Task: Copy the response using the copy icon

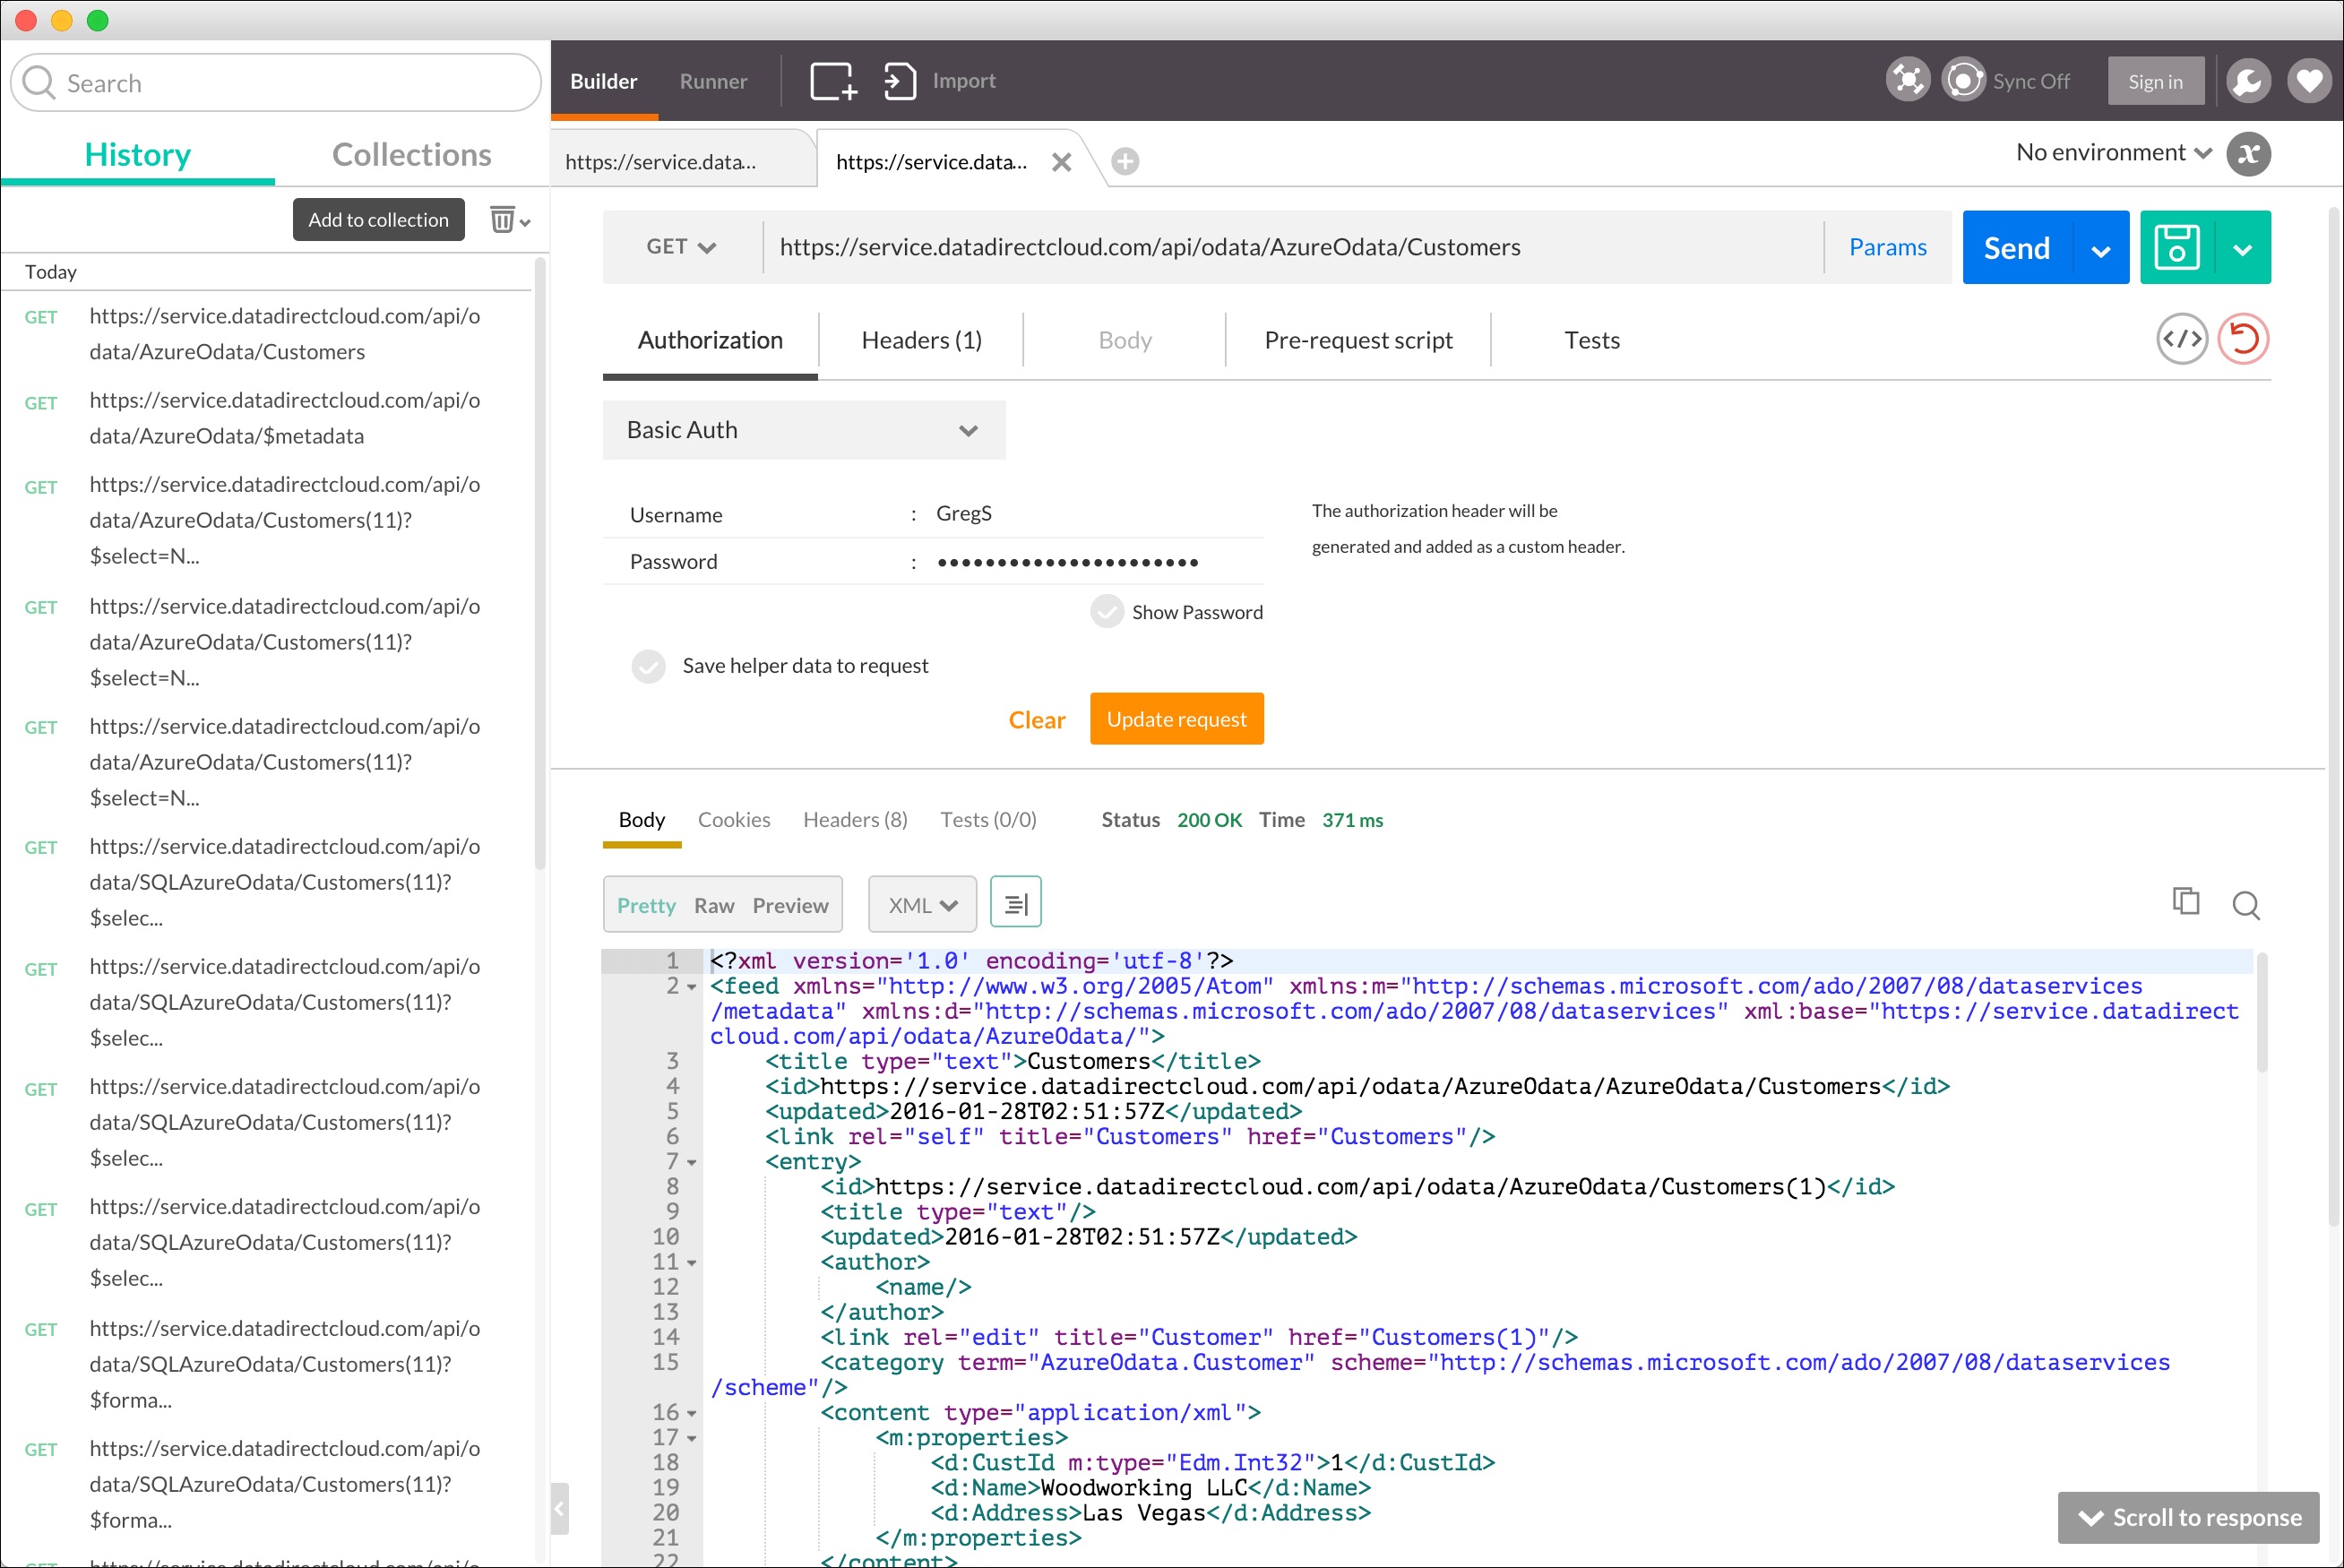Action: [2186, 902]
